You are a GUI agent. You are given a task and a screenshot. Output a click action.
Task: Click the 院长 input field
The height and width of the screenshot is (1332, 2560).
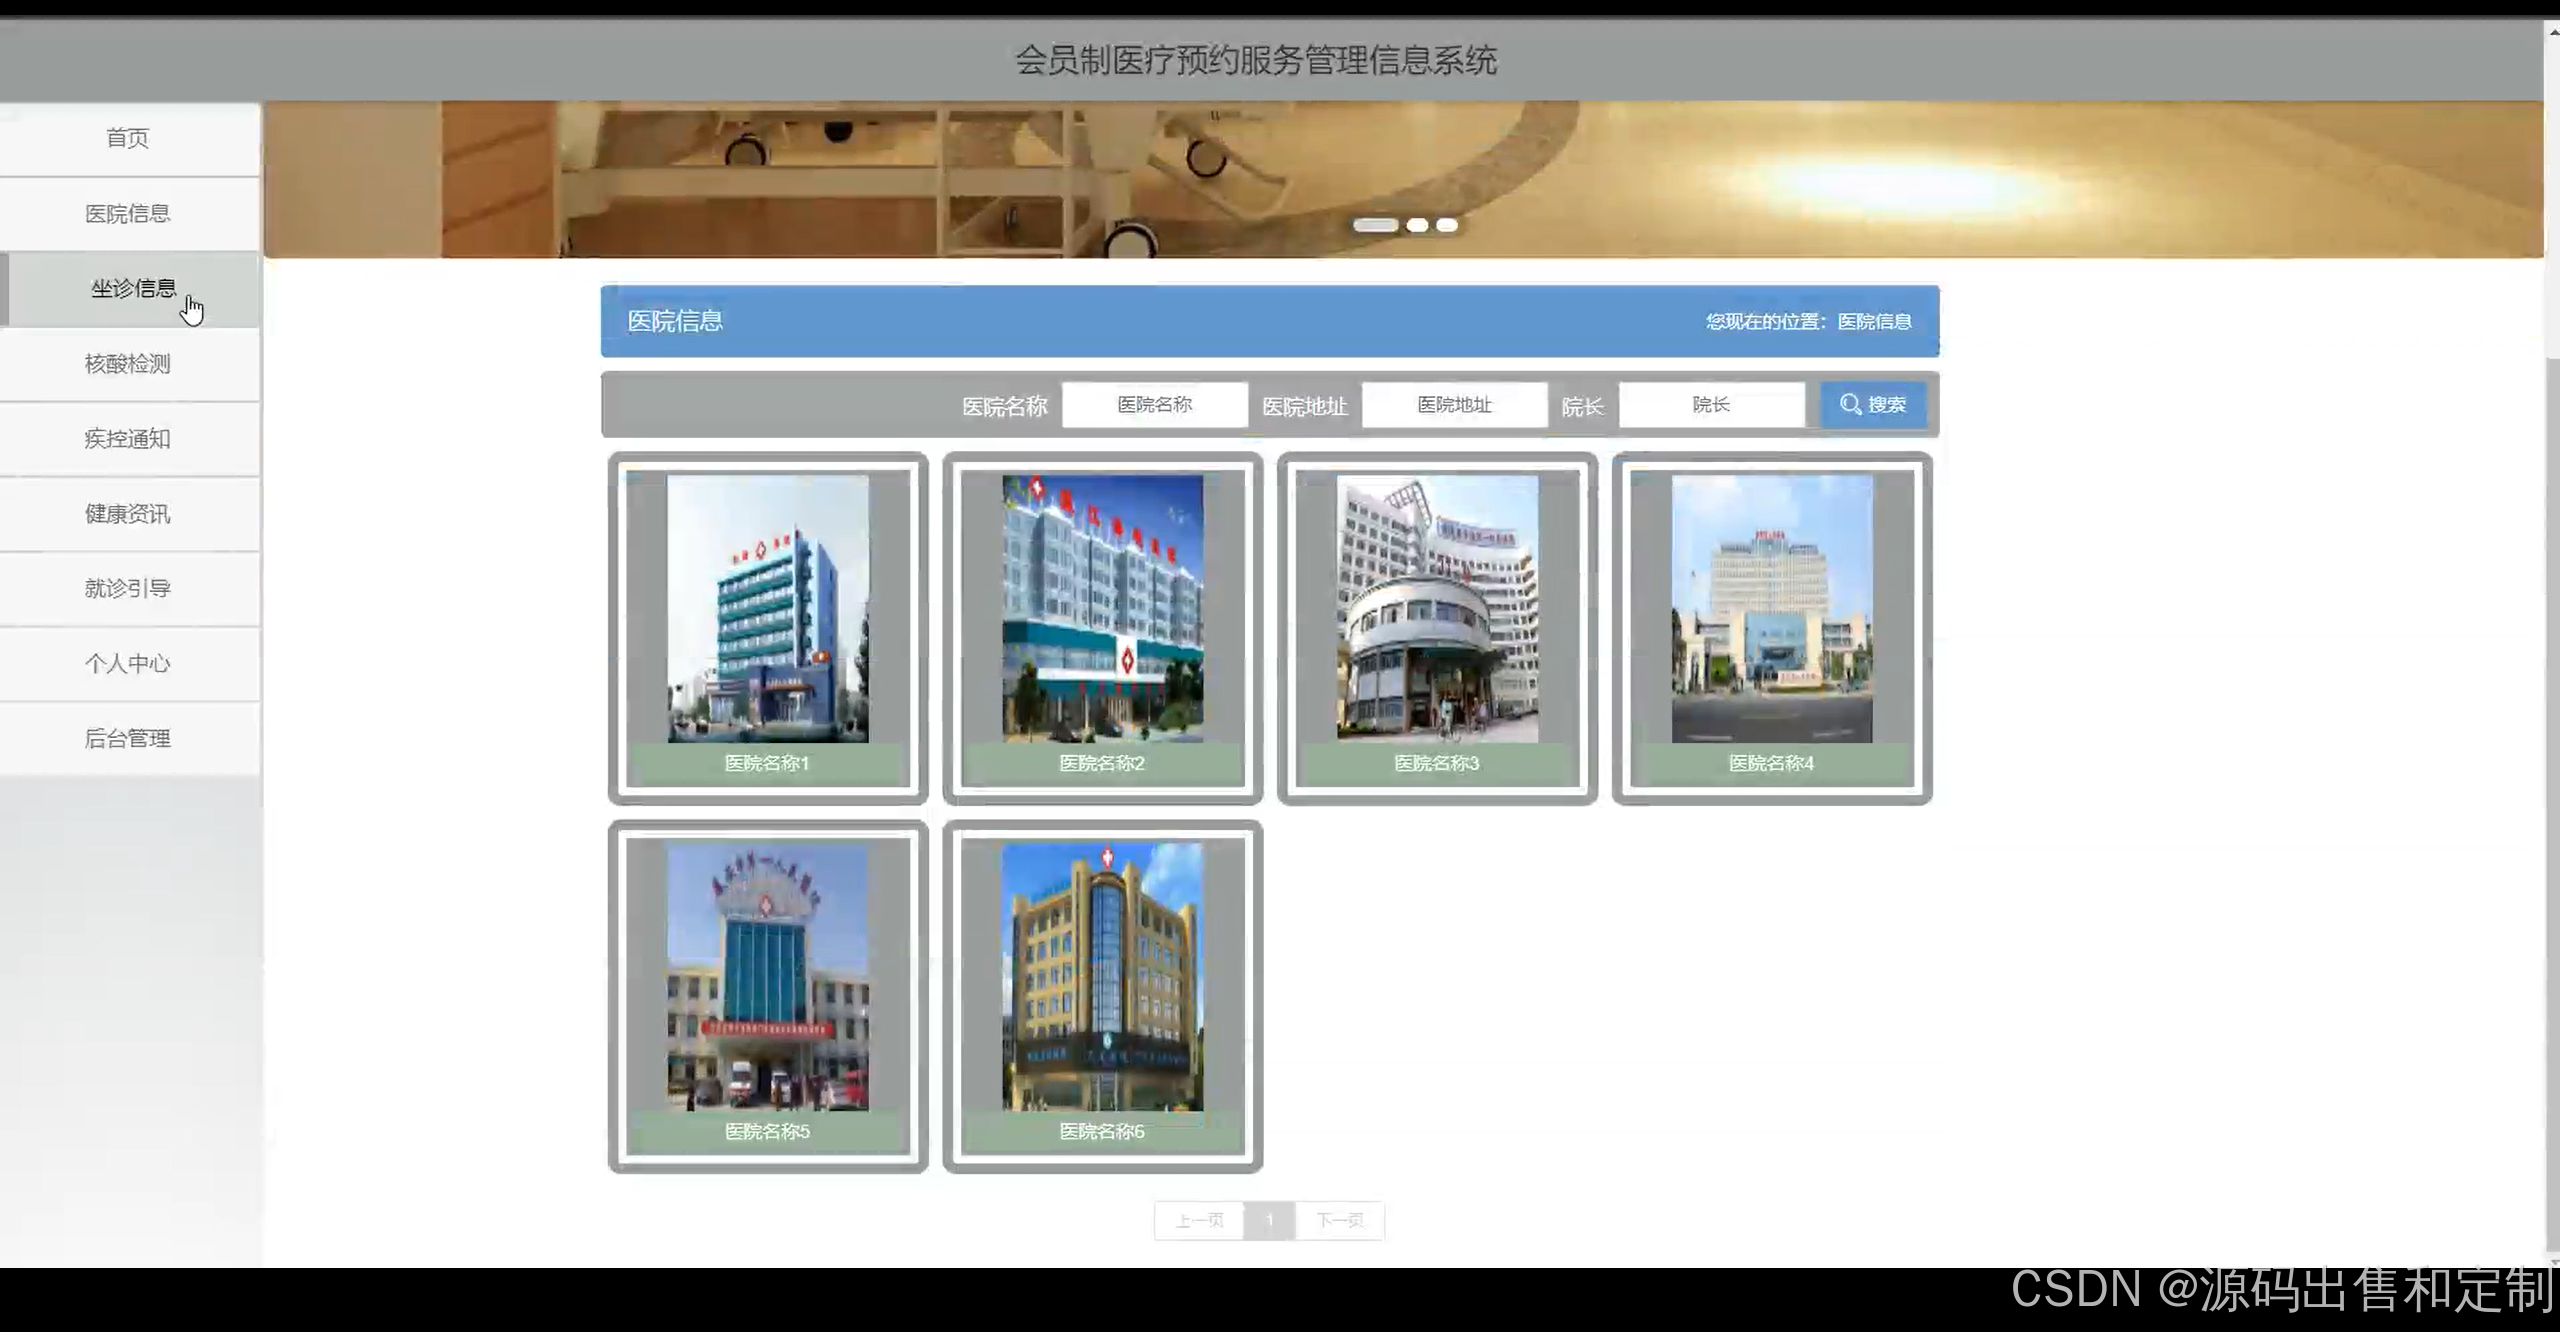pos(1711,405)
